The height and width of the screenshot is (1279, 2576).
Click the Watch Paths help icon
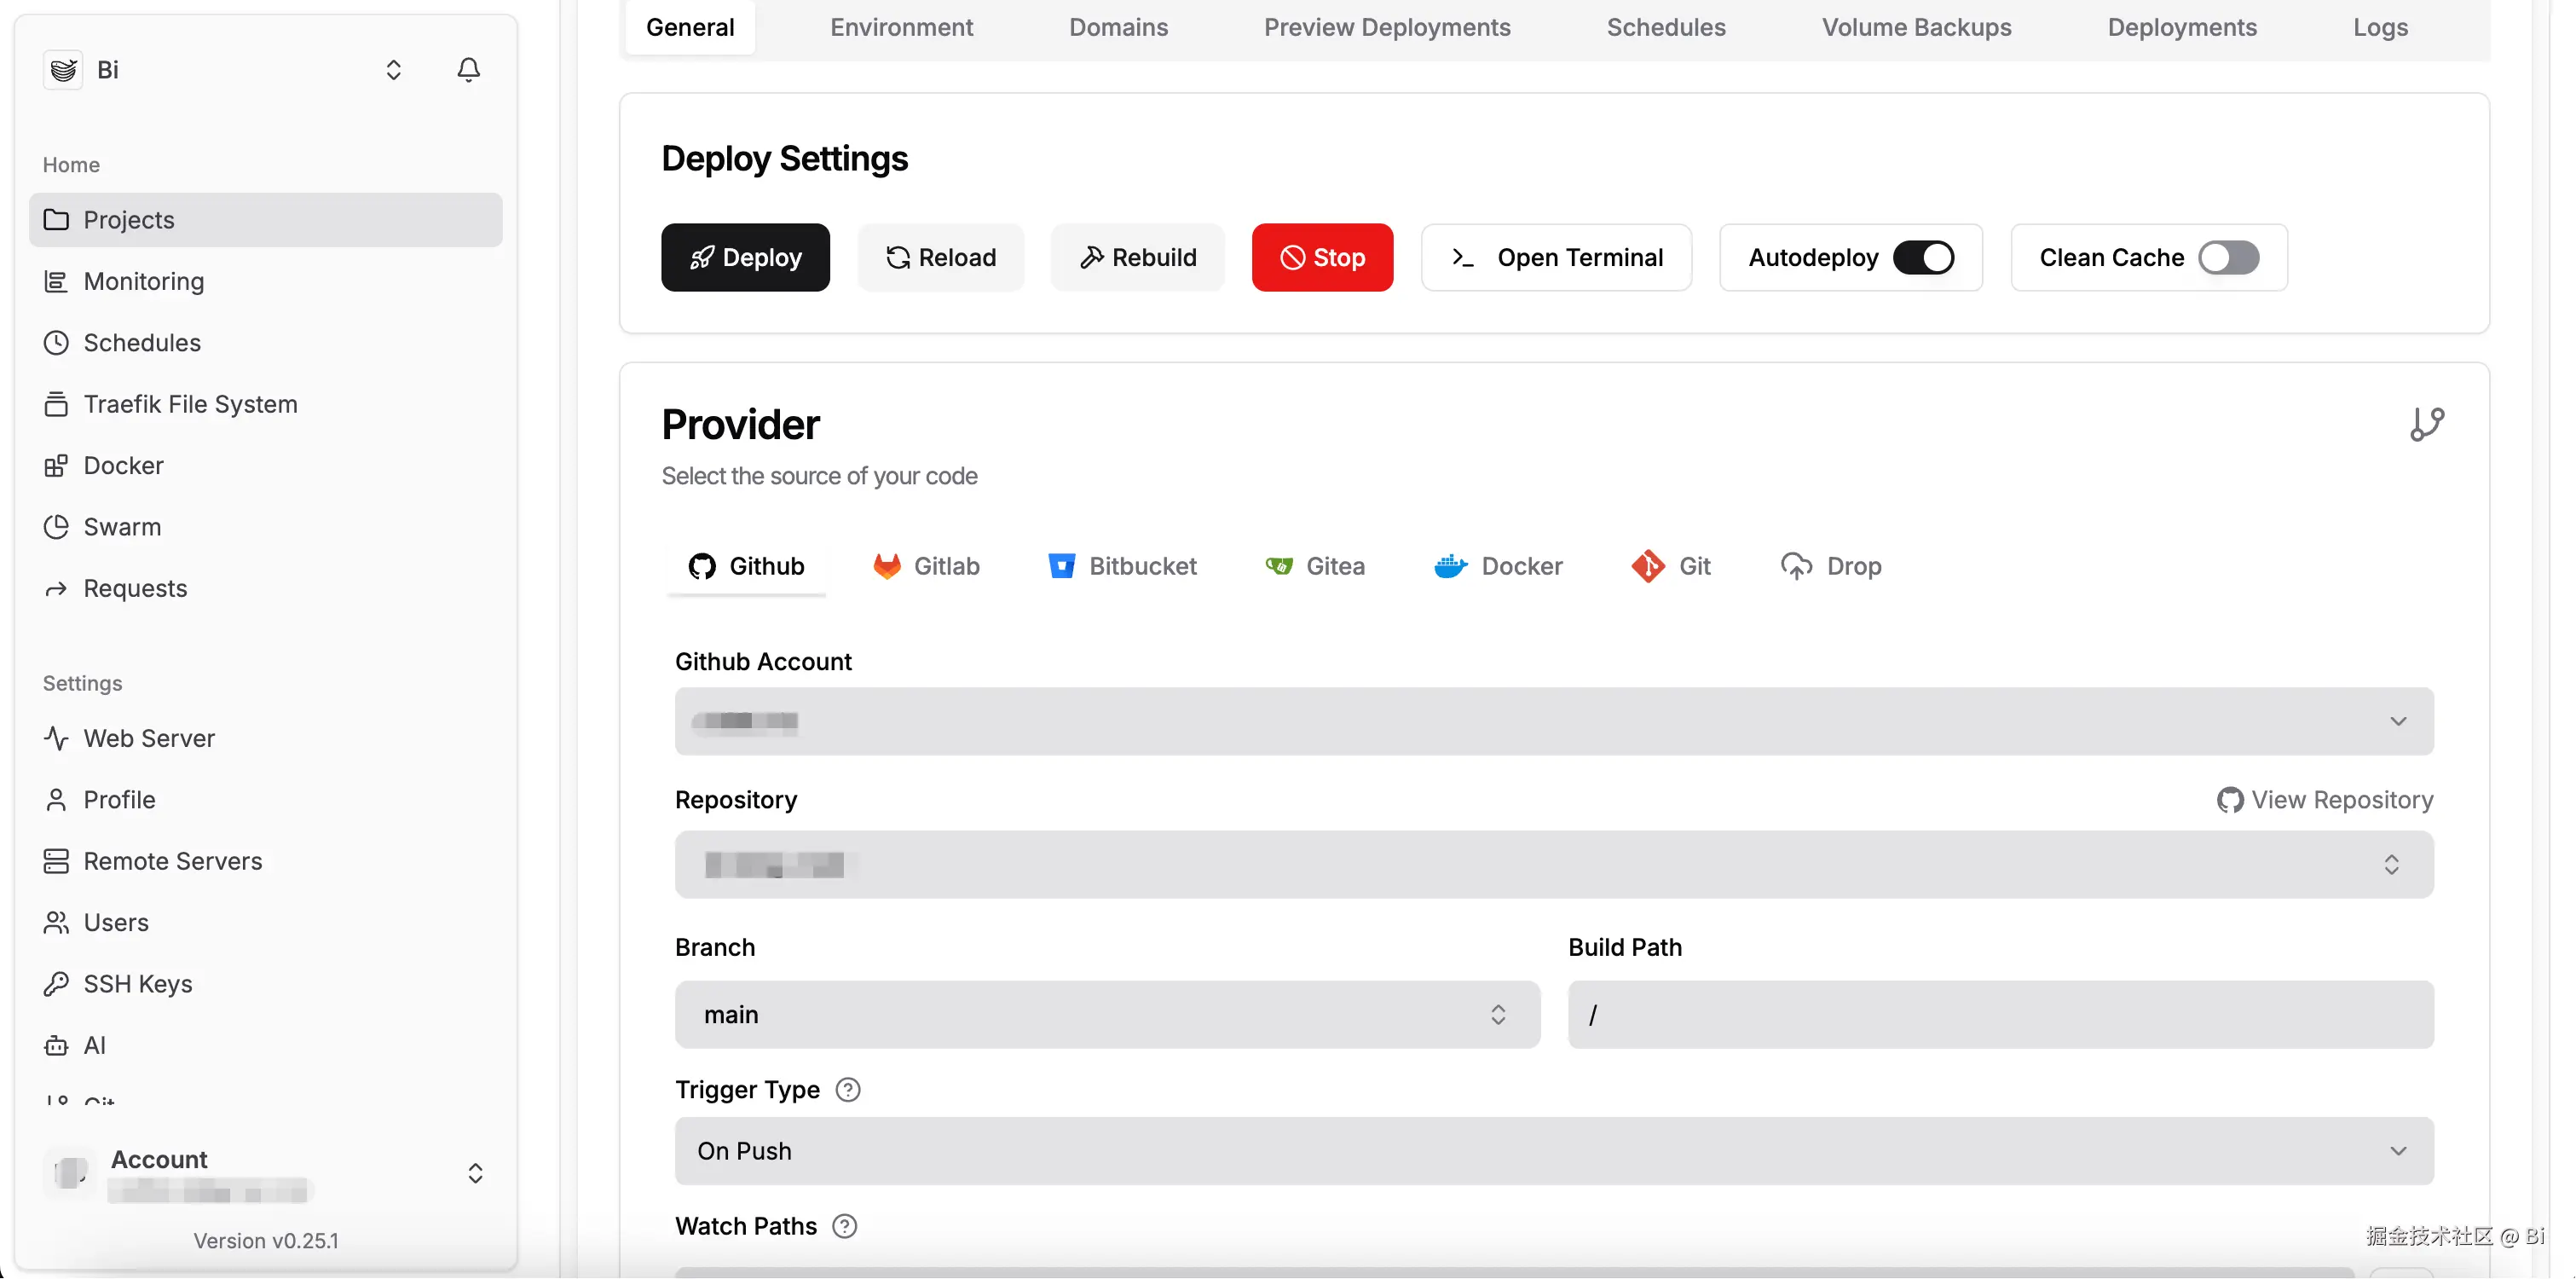pos(844,1226)
